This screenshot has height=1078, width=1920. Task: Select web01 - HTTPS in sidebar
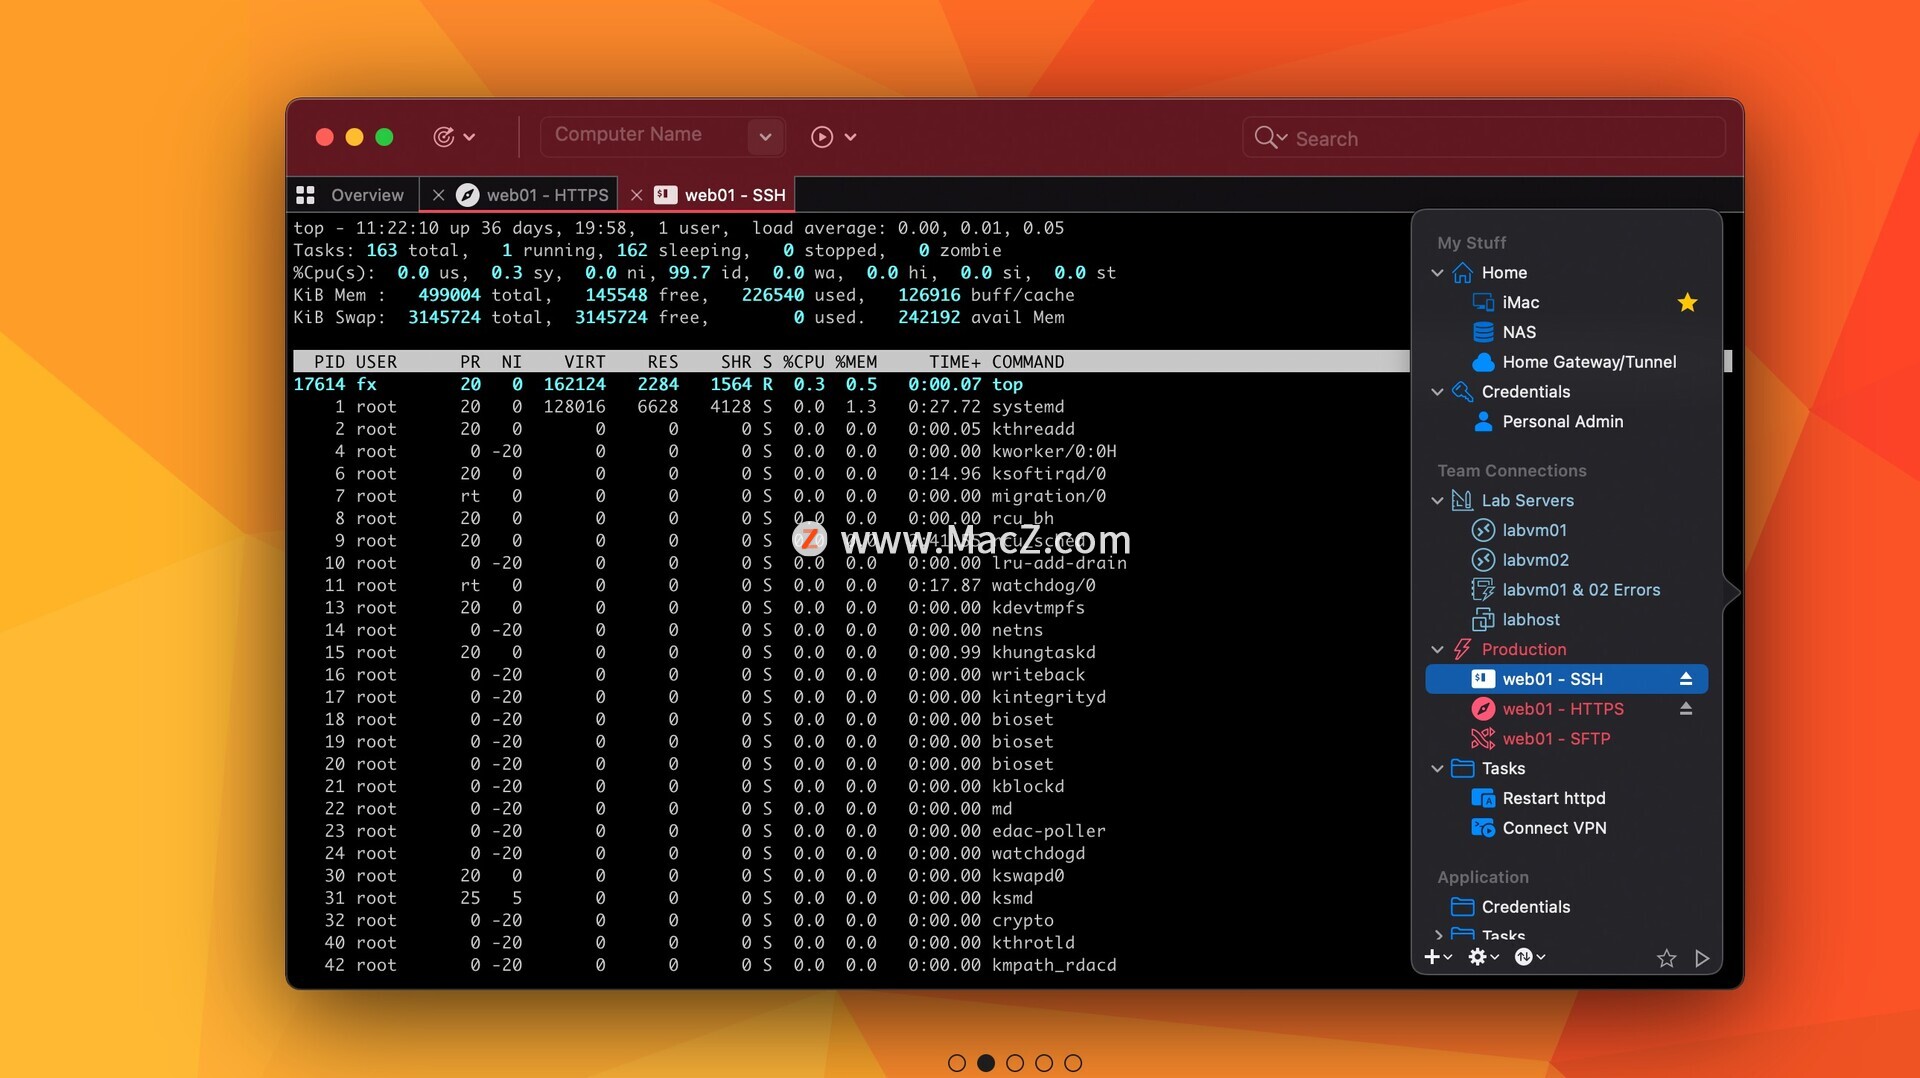[1566, 709]
